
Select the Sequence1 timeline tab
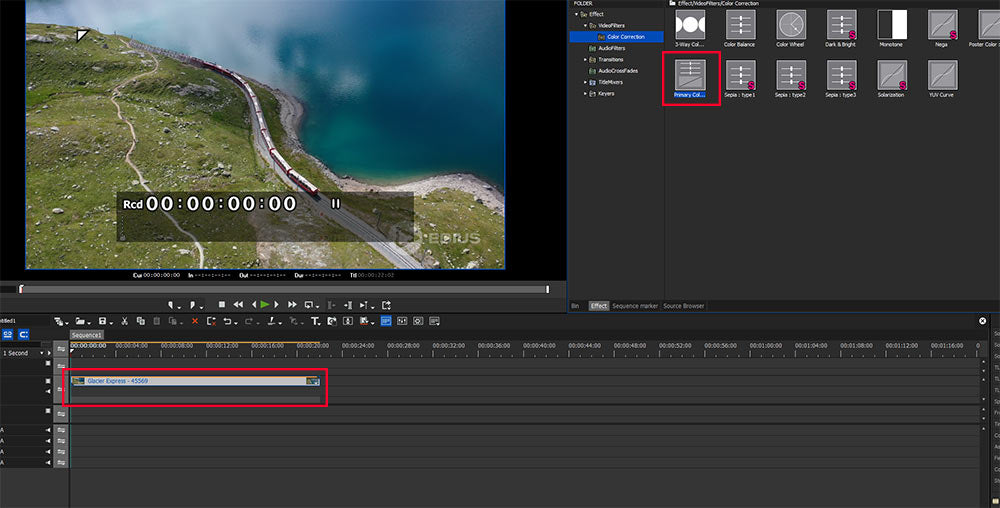(87, 335)
